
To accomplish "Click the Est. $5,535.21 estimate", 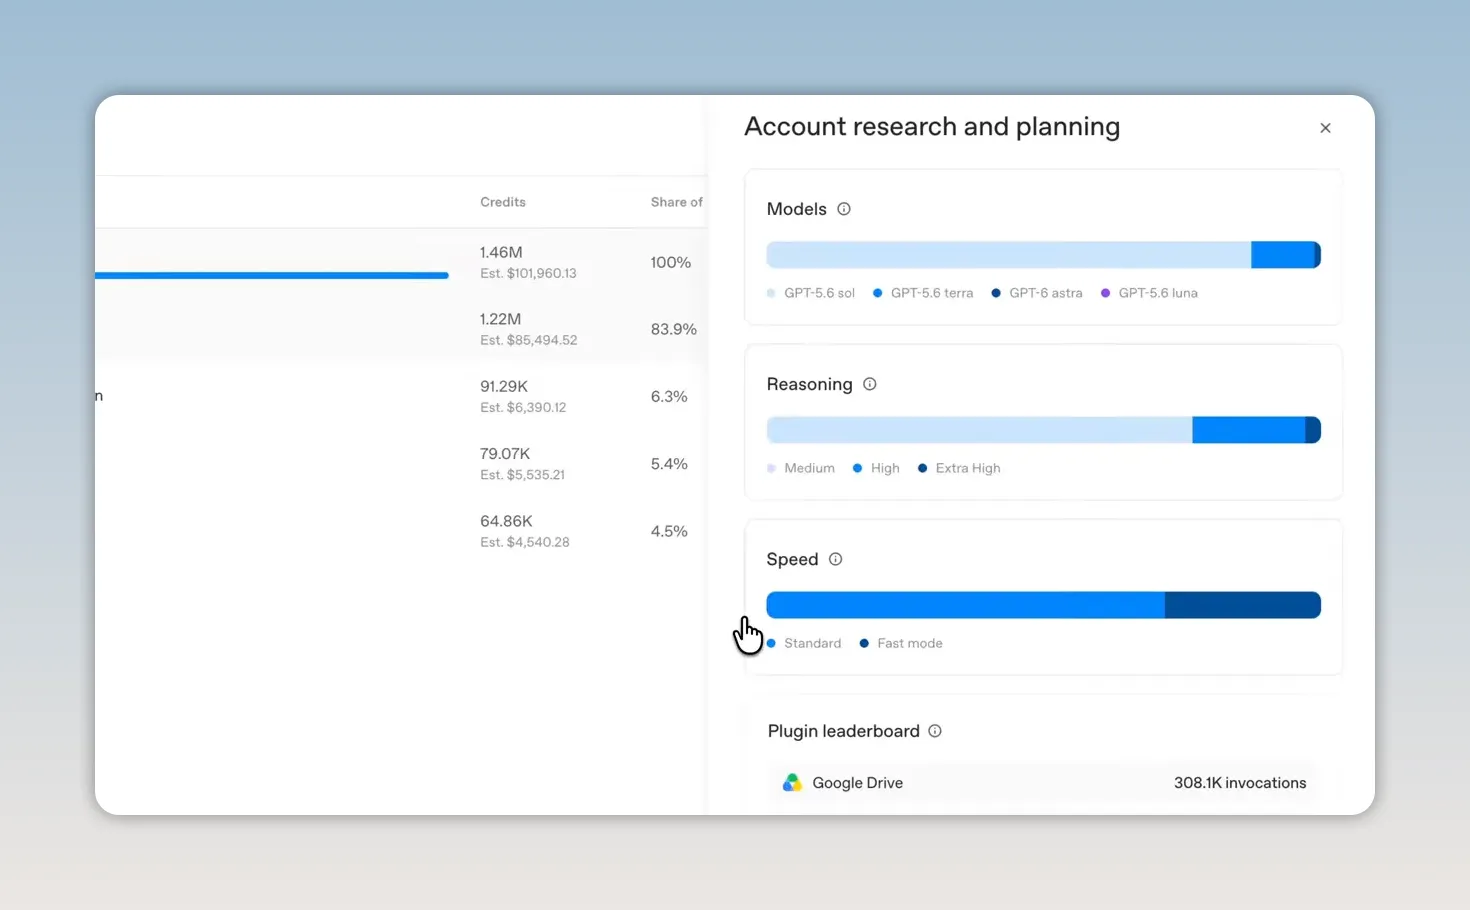I will (523, 475).
